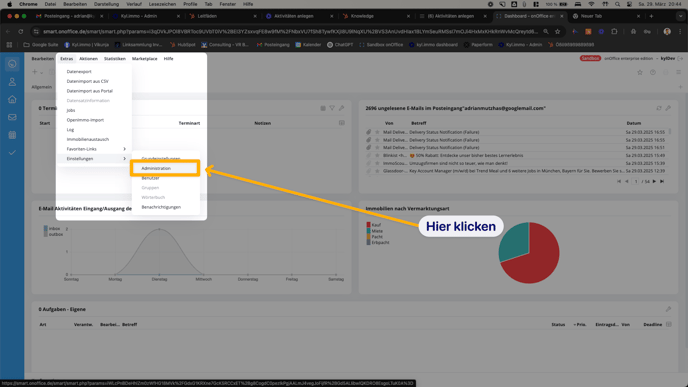This screenshot has height=387, width=688.
Task: Click the column settings icon next to the Deadline header
Action: tap(668, 324)
